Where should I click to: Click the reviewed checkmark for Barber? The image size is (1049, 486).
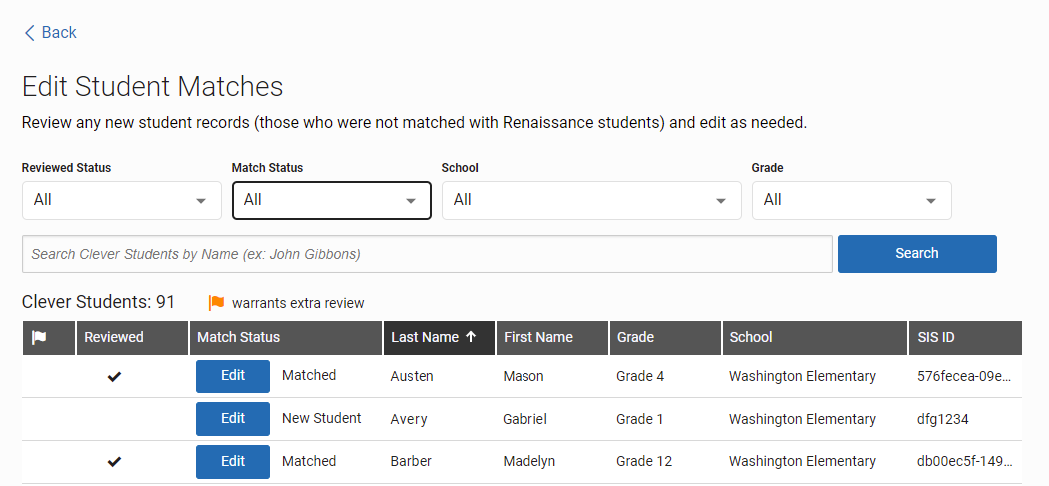[x=114, y=462]
